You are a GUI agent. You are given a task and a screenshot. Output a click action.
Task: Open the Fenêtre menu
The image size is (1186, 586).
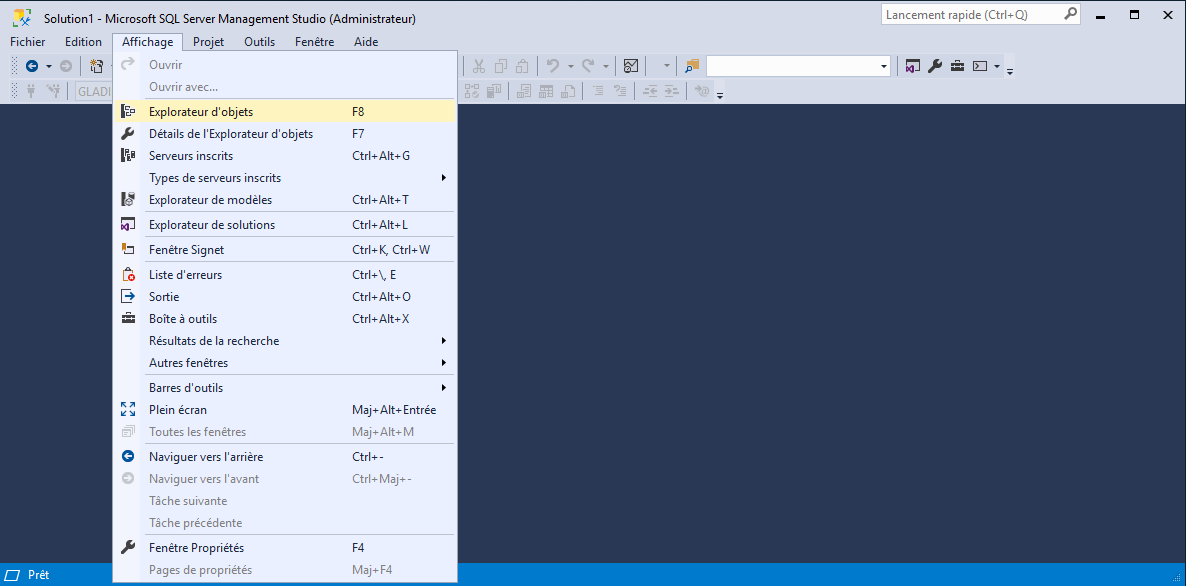coord(315,42)
